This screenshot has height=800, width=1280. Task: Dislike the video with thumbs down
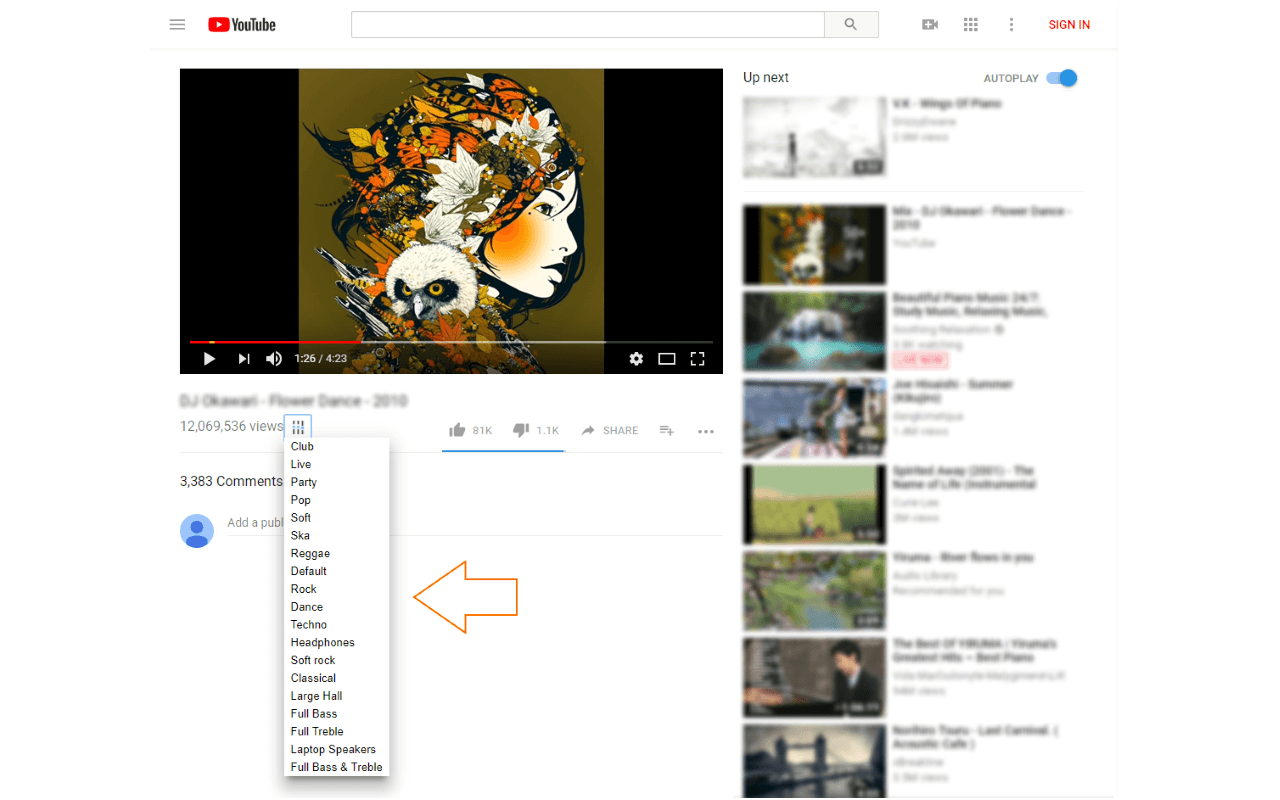click(536, 430)
